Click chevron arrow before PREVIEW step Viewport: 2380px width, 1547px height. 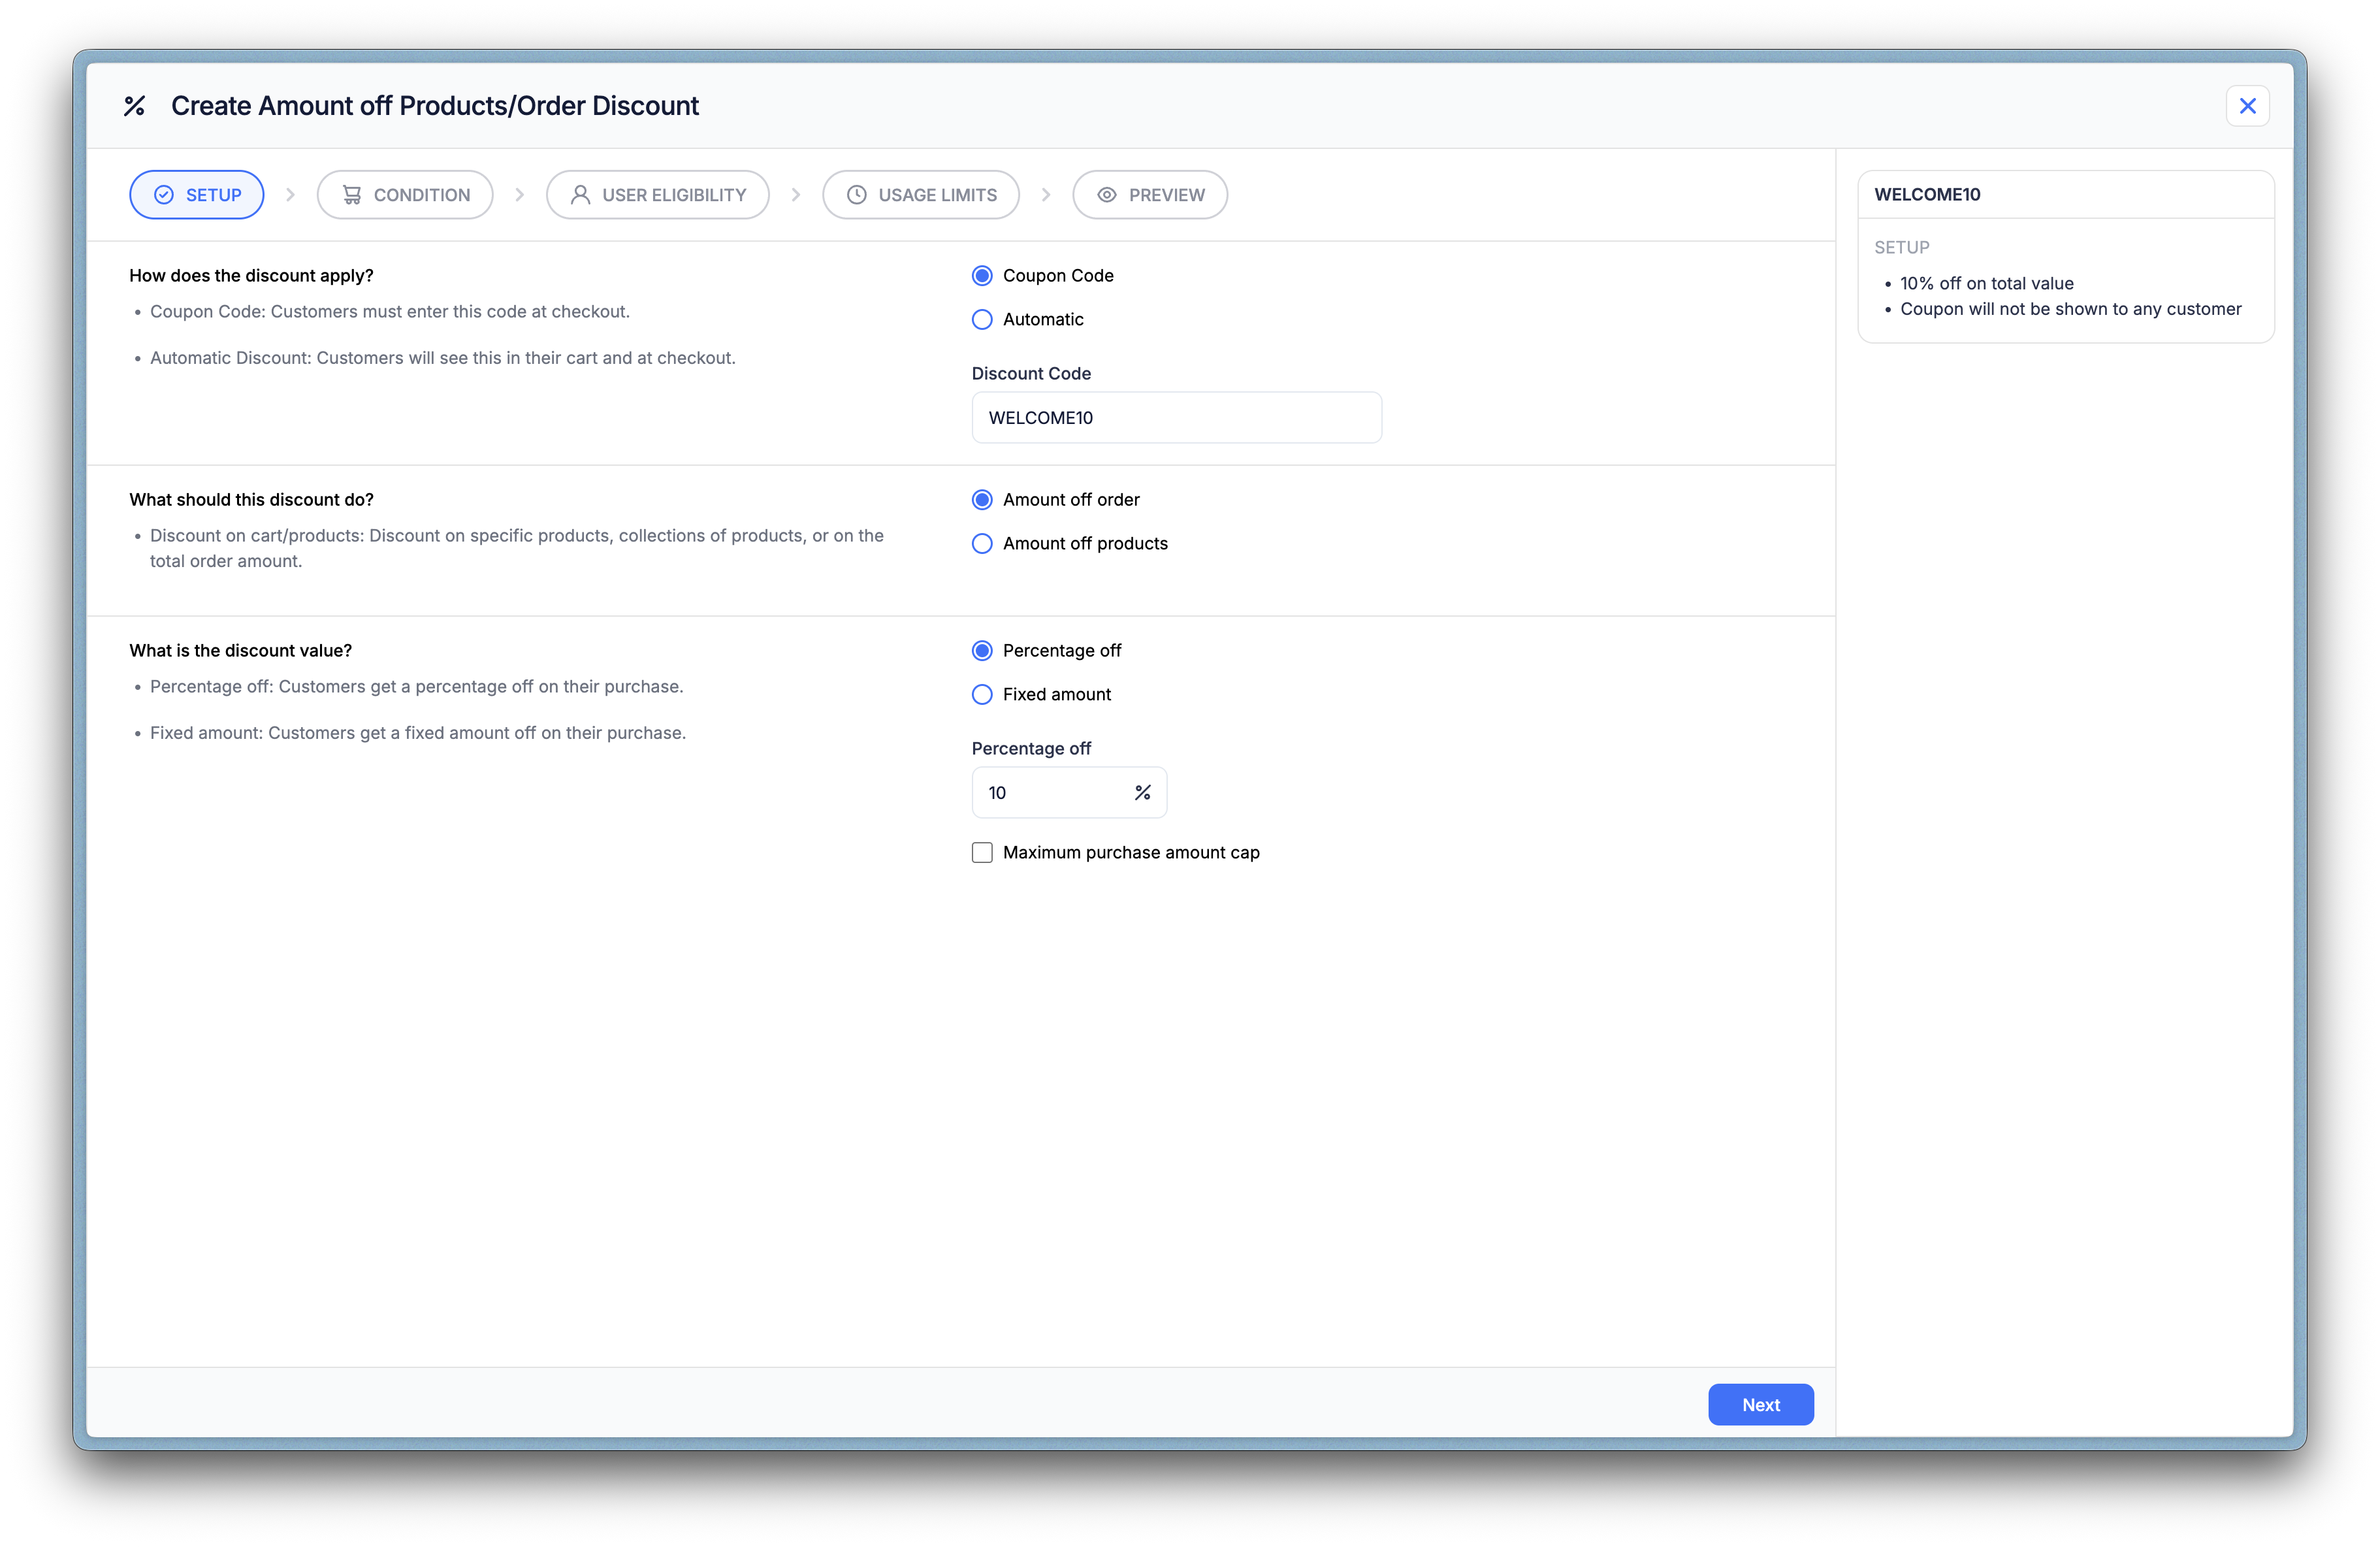click(x=1046, y=195)
